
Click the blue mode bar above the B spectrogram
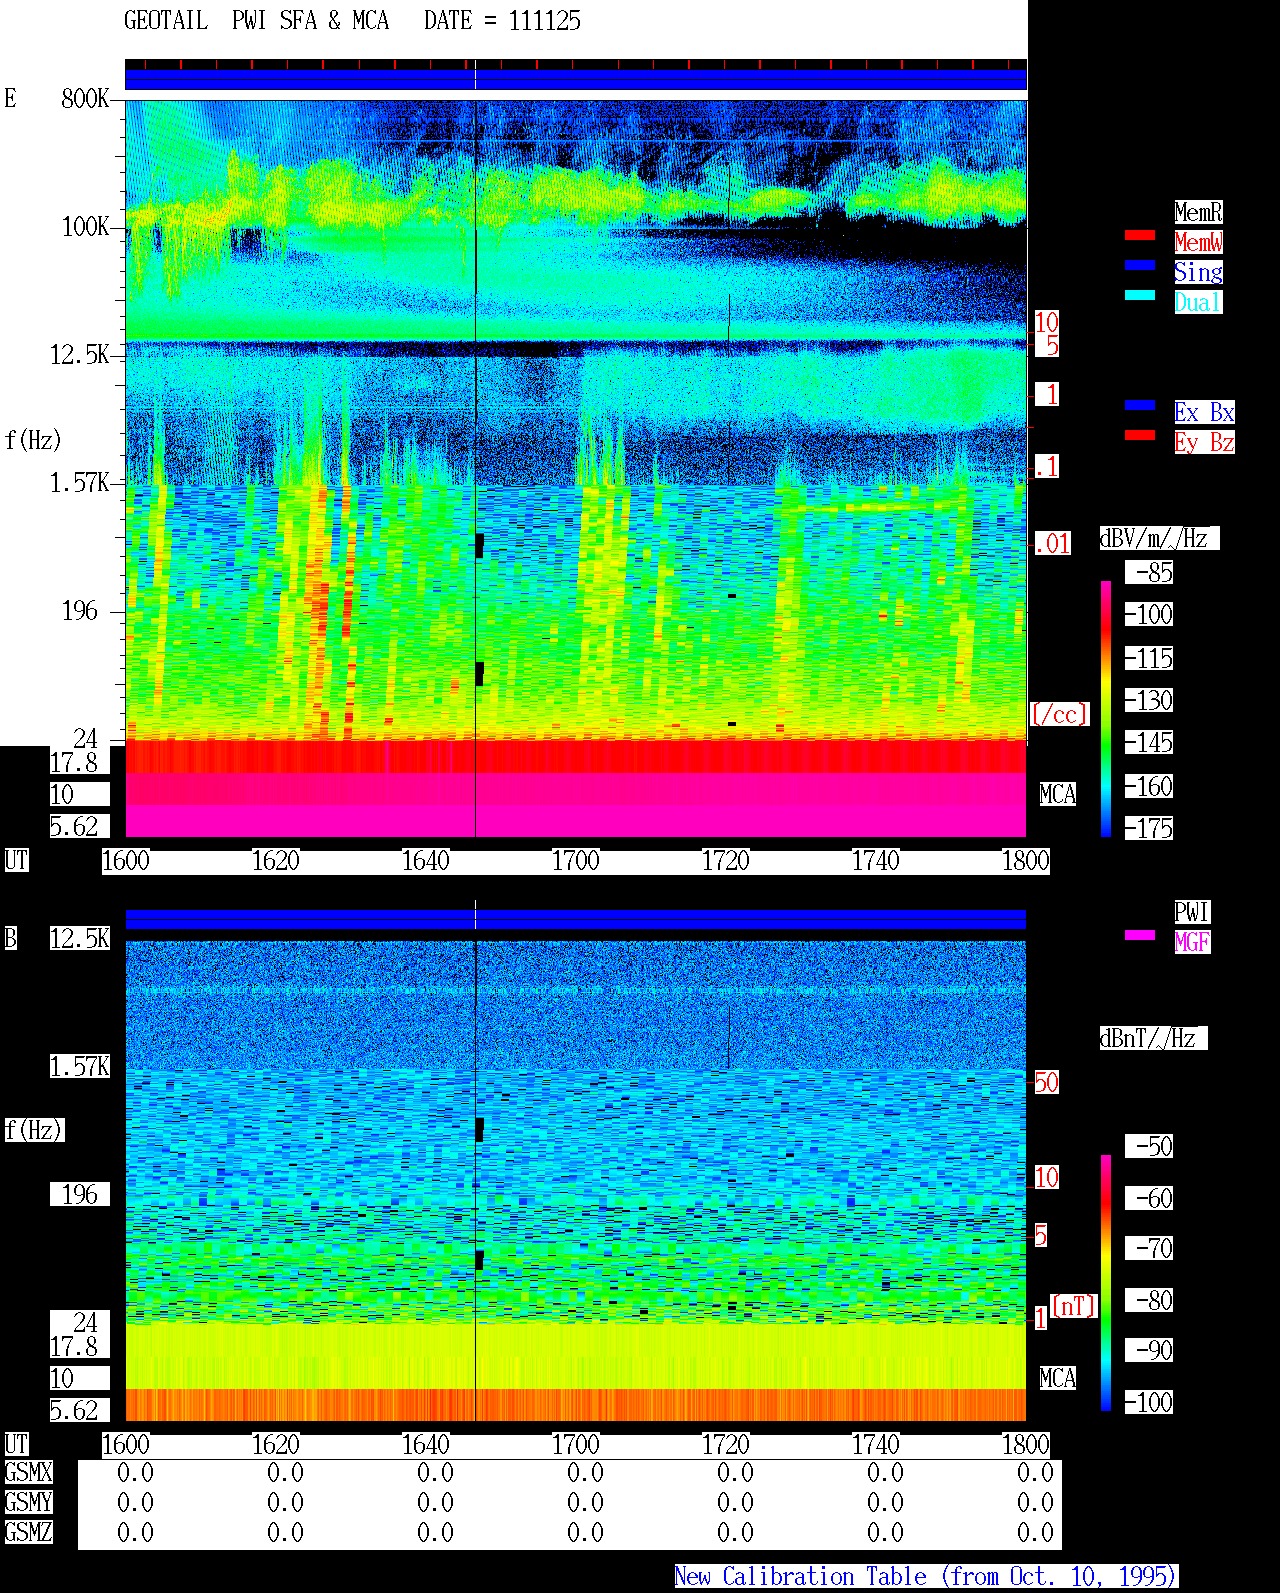576,919
